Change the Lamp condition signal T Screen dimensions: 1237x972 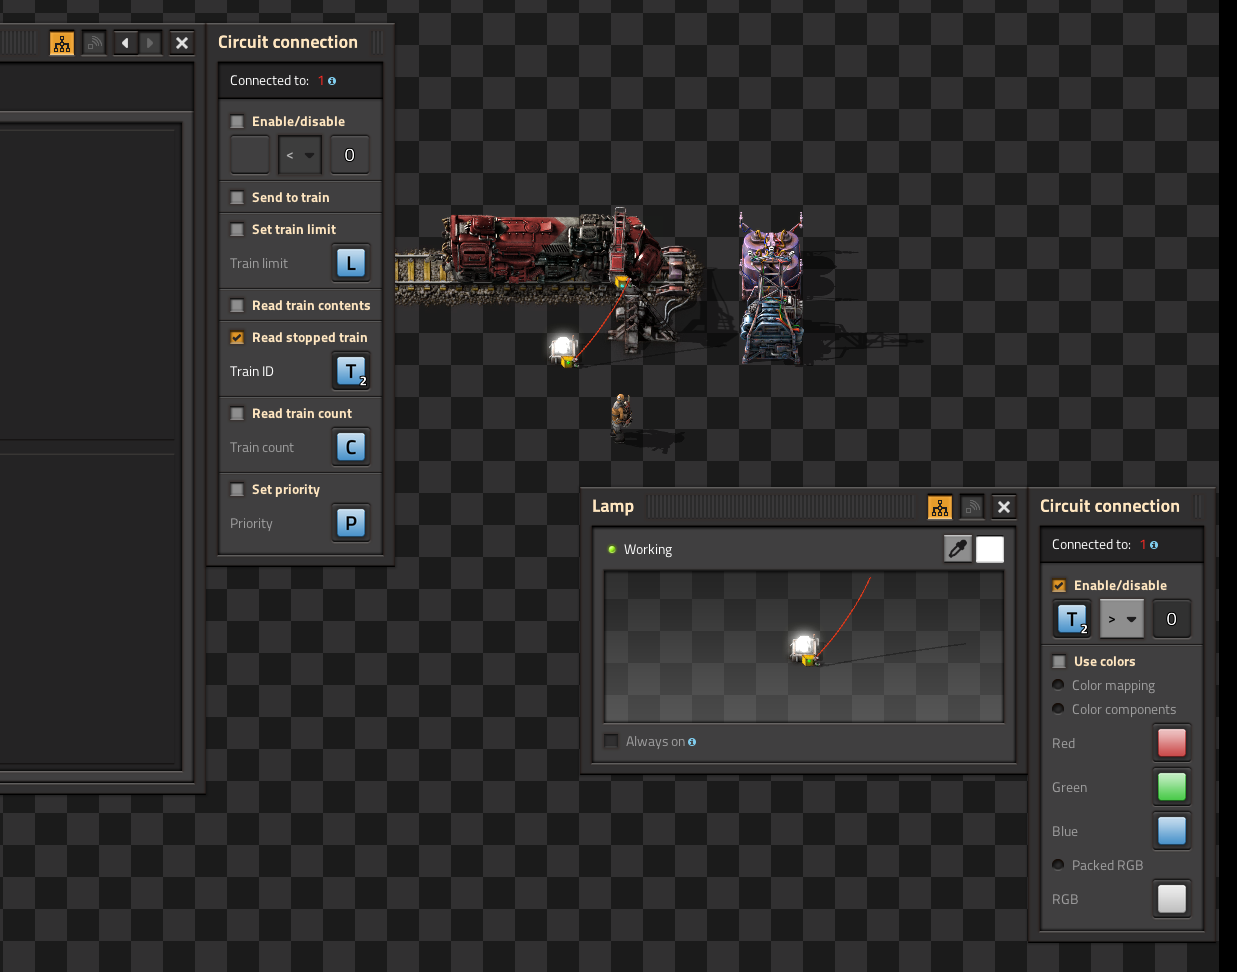point(1072,619)
